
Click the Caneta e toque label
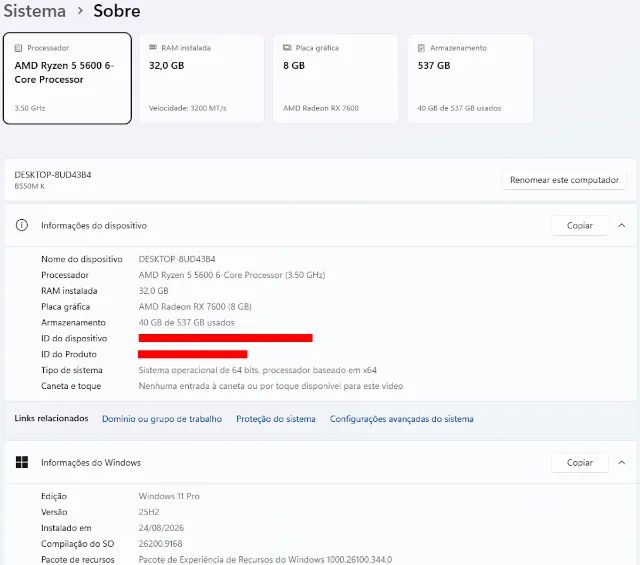(x=71, y=386)
